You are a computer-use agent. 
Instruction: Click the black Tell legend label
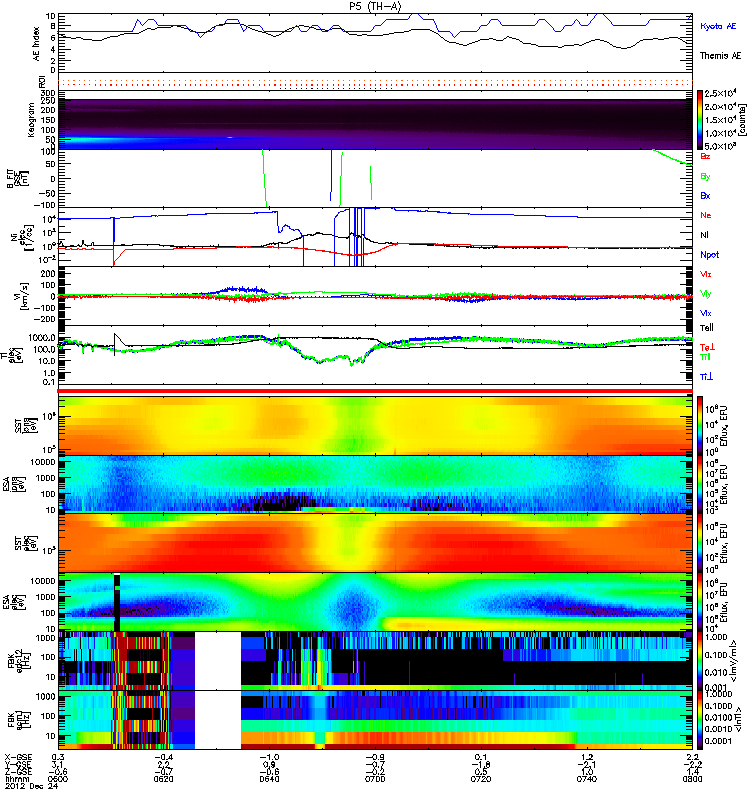(x=707, y=328)
